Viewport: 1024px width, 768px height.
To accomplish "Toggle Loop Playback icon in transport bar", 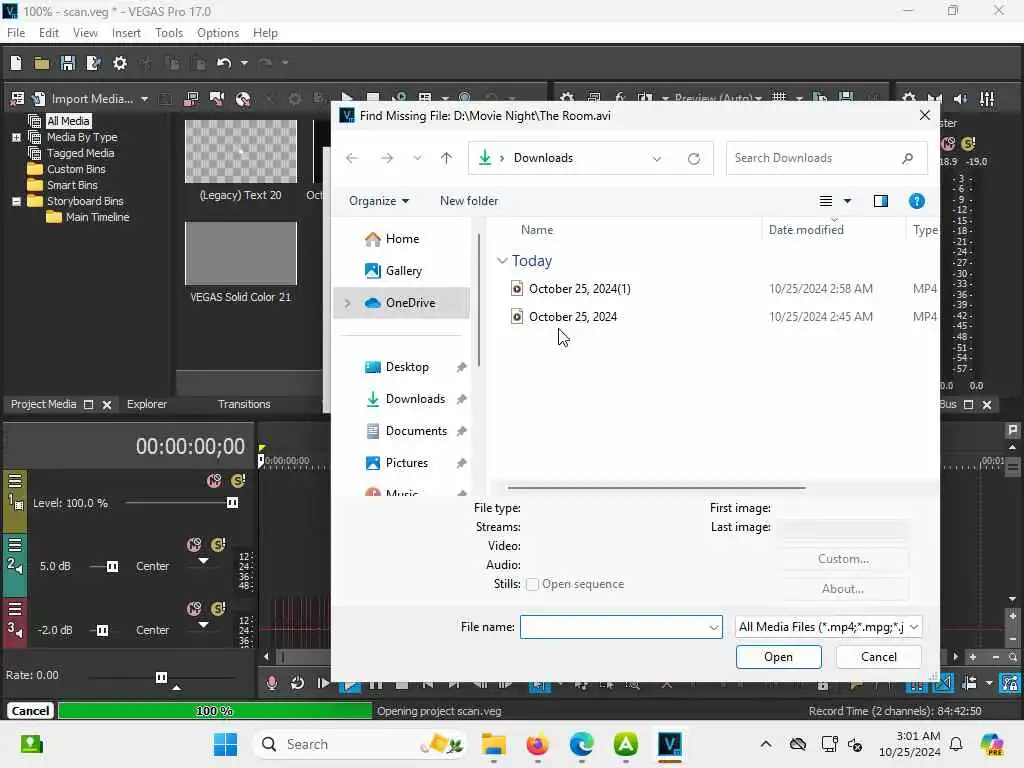I will coord(297,683).
